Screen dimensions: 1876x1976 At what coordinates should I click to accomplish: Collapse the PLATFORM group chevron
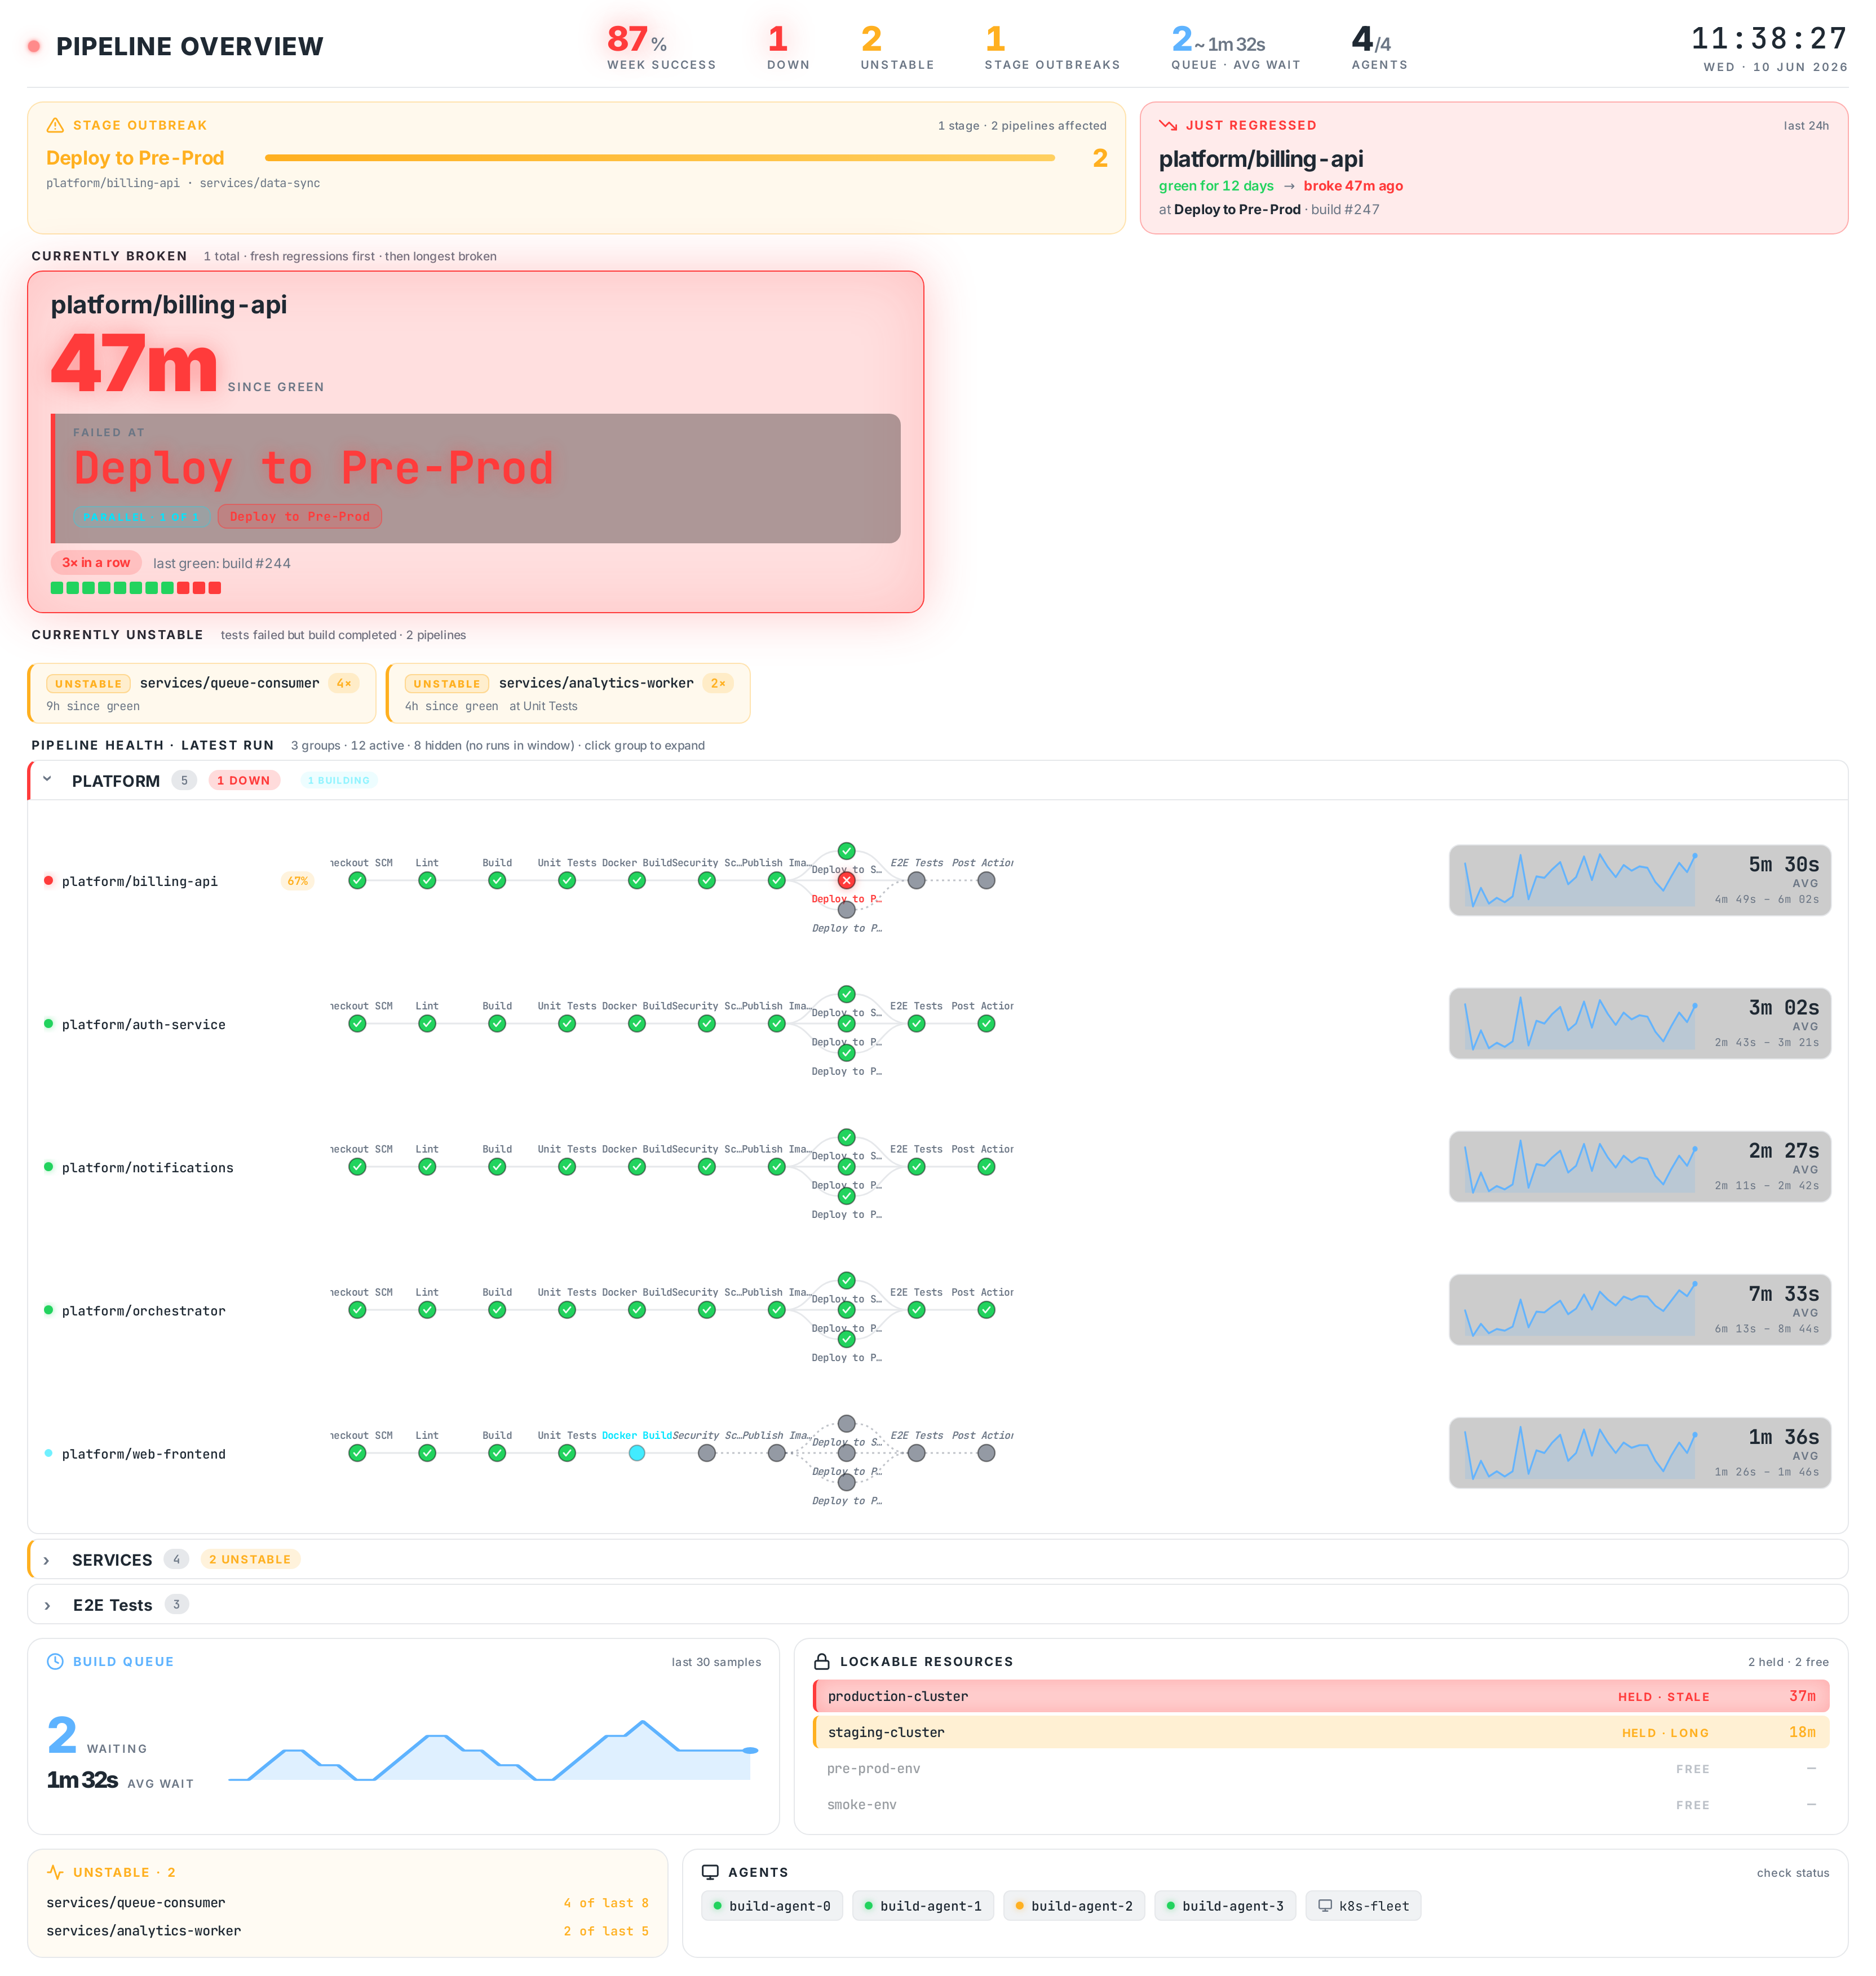pyautogui.click(x=47, y=779)
